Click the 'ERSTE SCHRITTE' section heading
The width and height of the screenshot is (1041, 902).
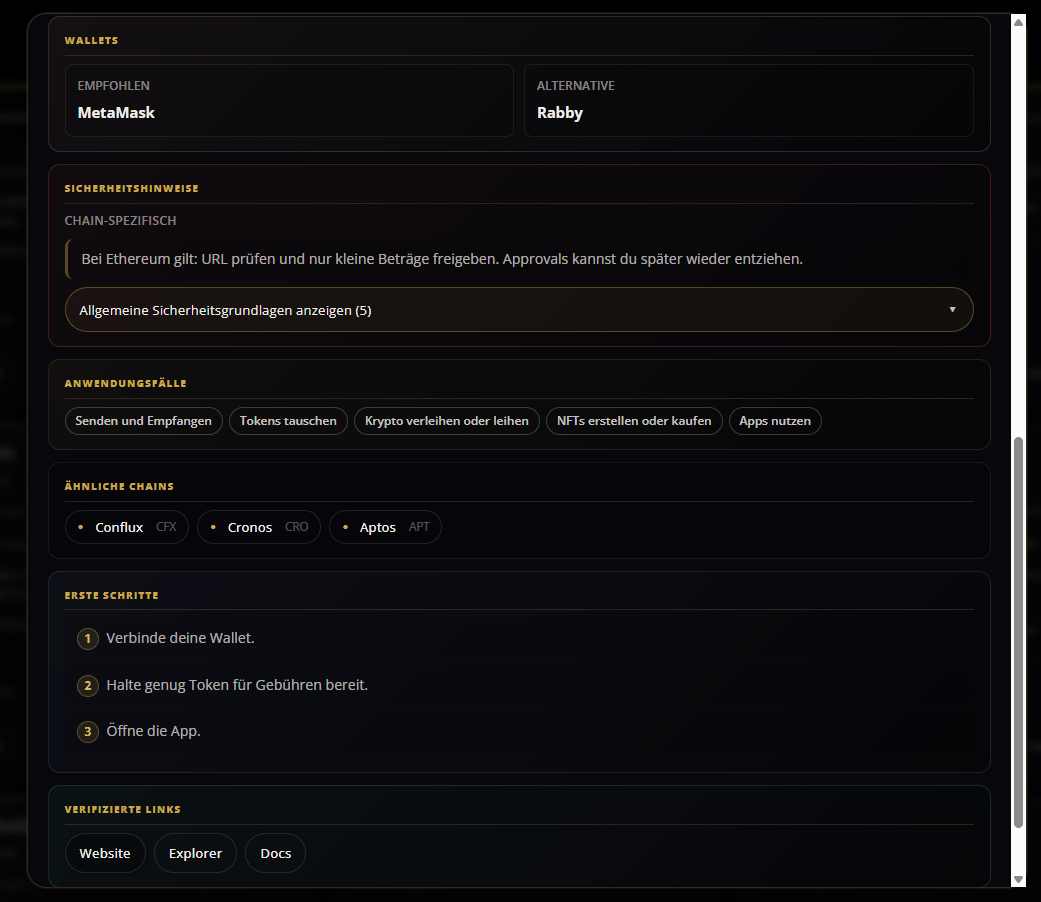click(112, 595)
